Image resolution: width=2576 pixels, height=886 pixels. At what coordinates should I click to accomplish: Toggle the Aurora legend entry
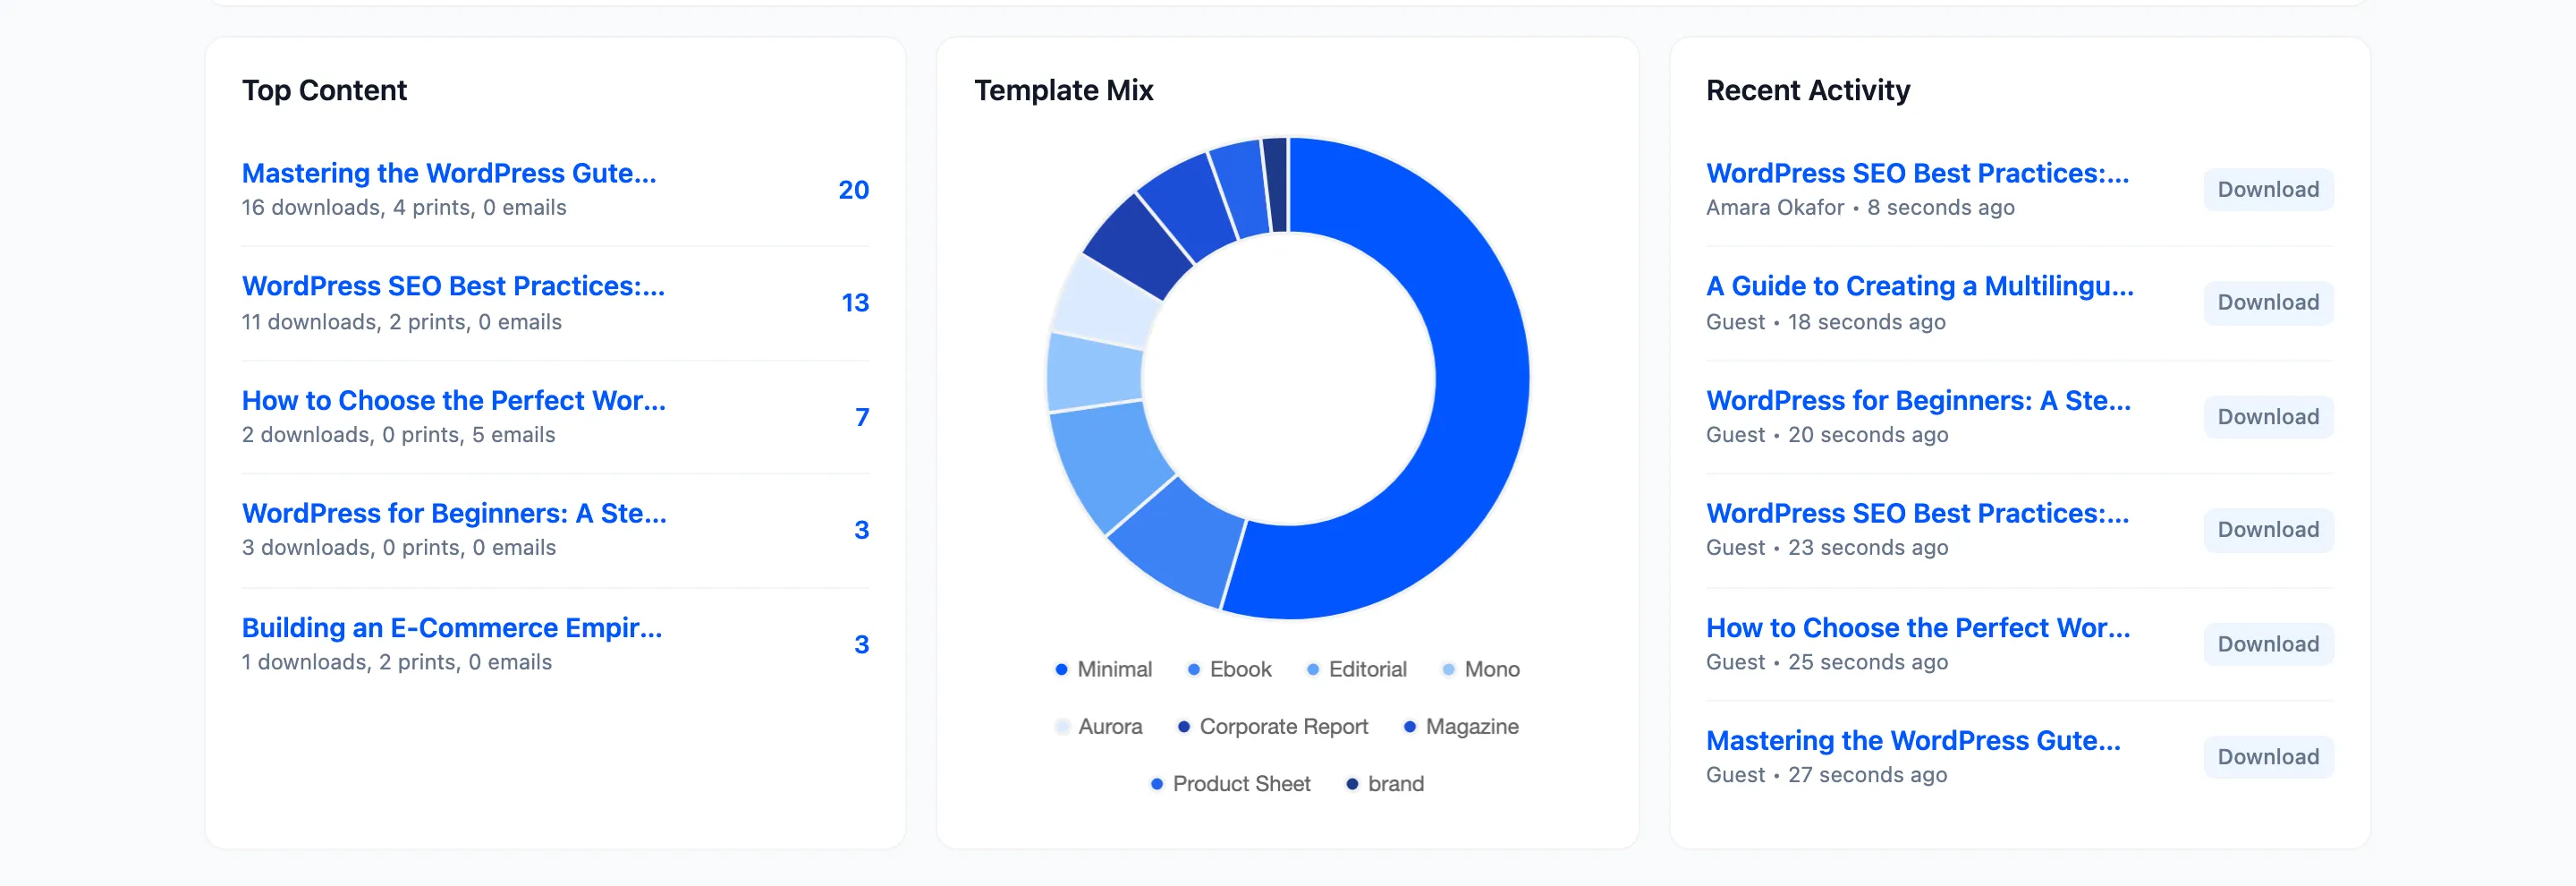click(x=1098, y=726)
